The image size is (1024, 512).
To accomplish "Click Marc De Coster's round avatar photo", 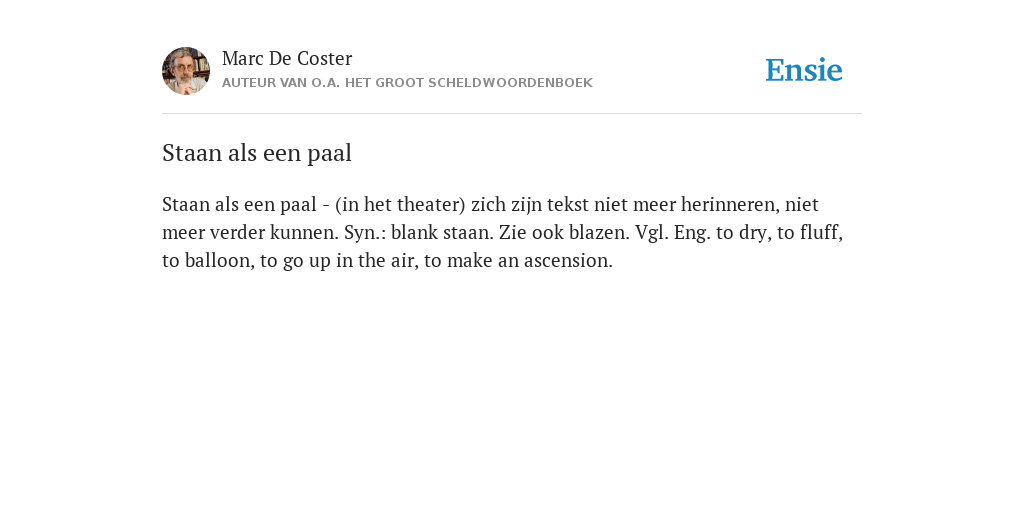I will (186, 71).
